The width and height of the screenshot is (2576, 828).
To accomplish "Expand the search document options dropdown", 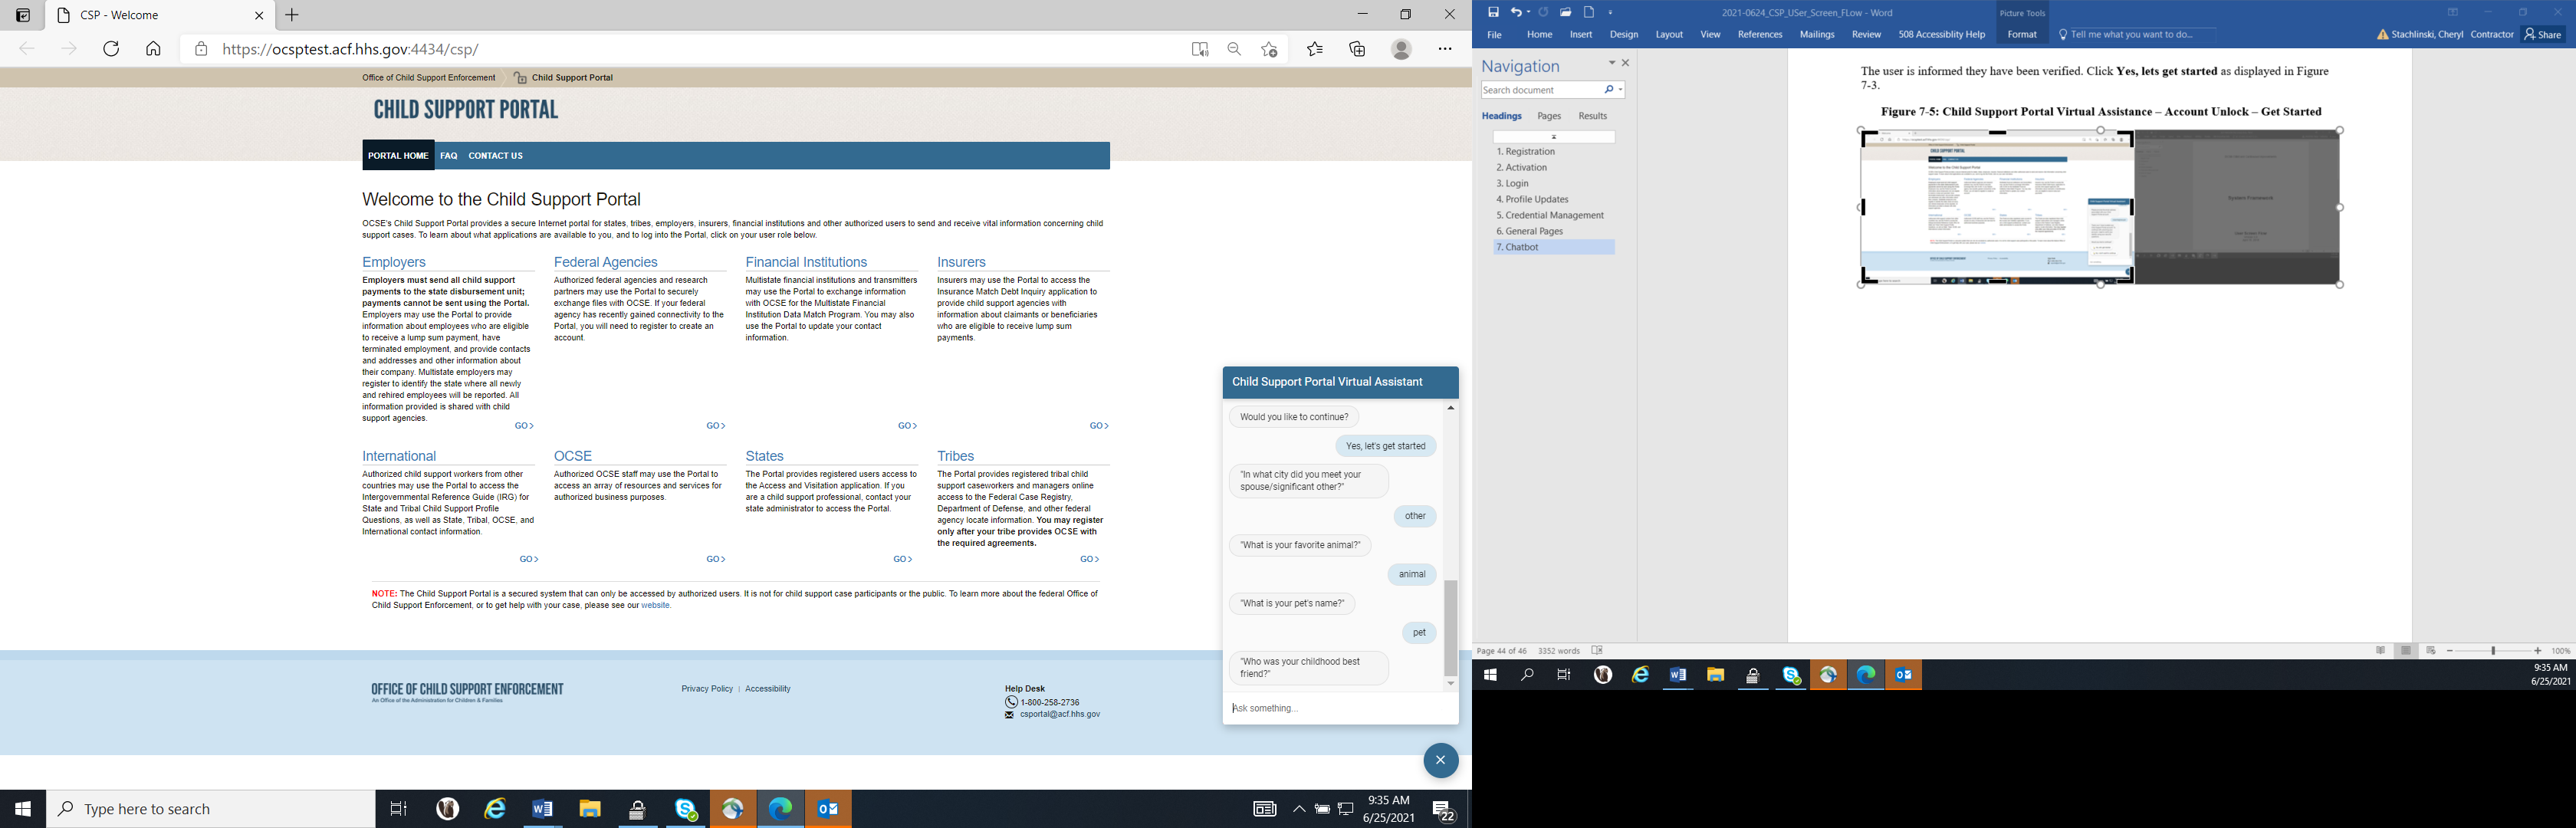I will pos(1620,90).
